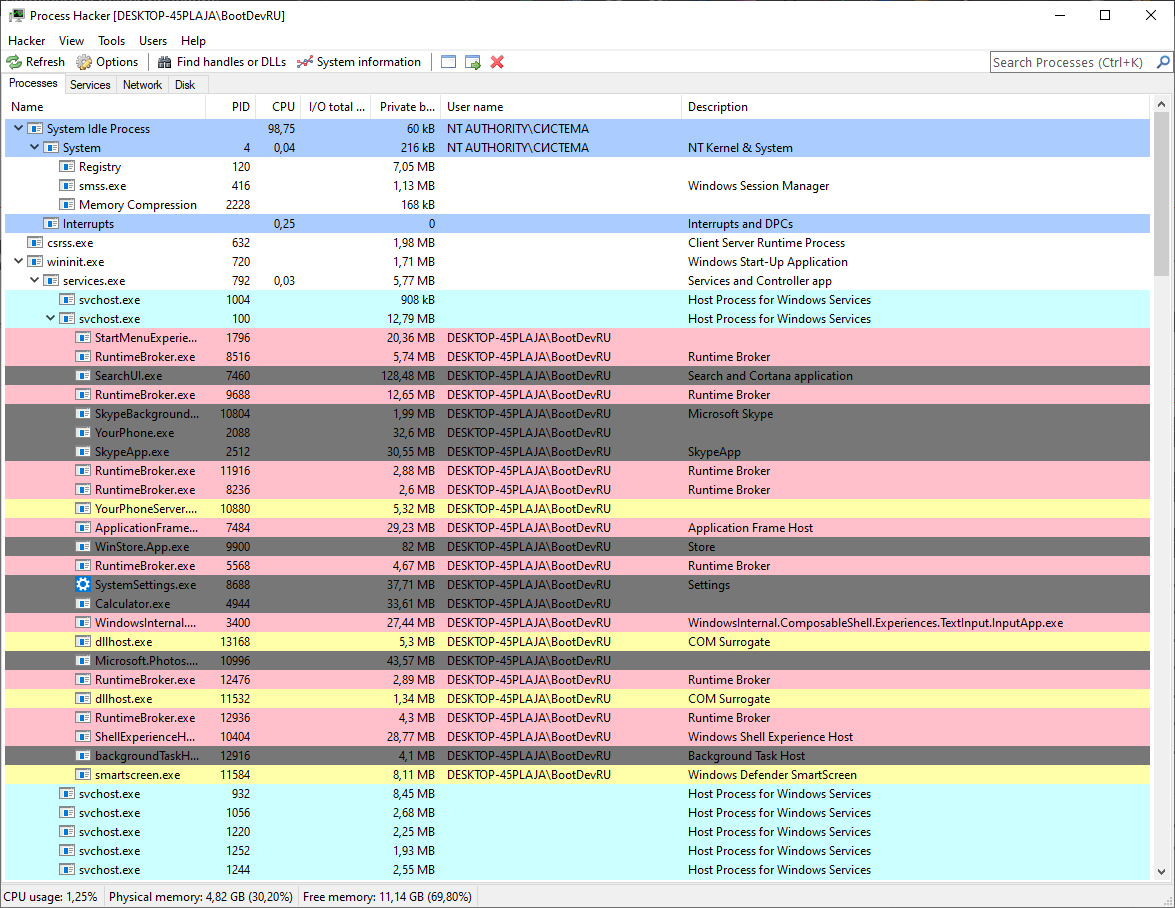
Task: Click the vertical scrollbar down arrow
Action: coord(1162,871)
